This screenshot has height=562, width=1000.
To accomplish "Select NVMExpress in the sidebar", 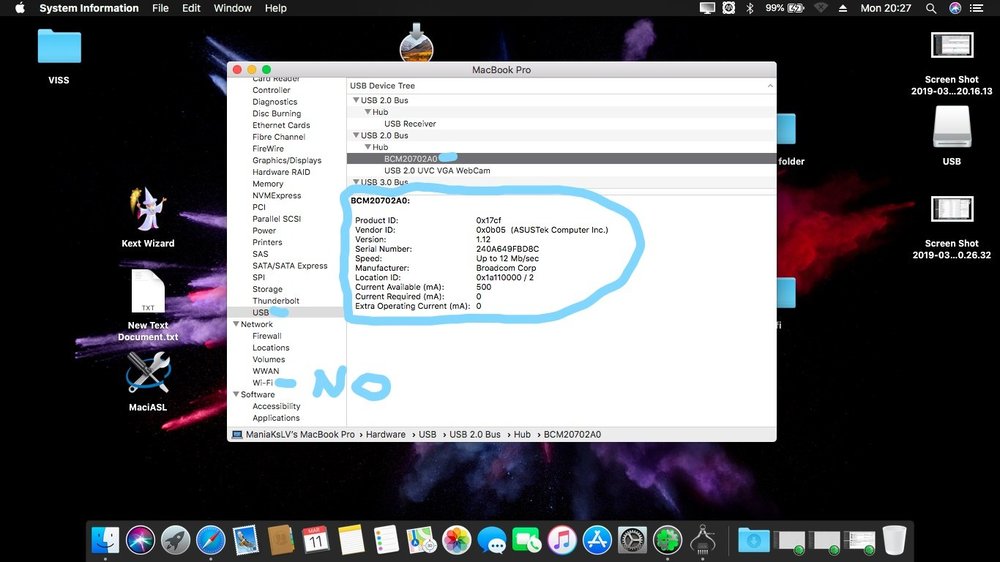I will point(276,195).
